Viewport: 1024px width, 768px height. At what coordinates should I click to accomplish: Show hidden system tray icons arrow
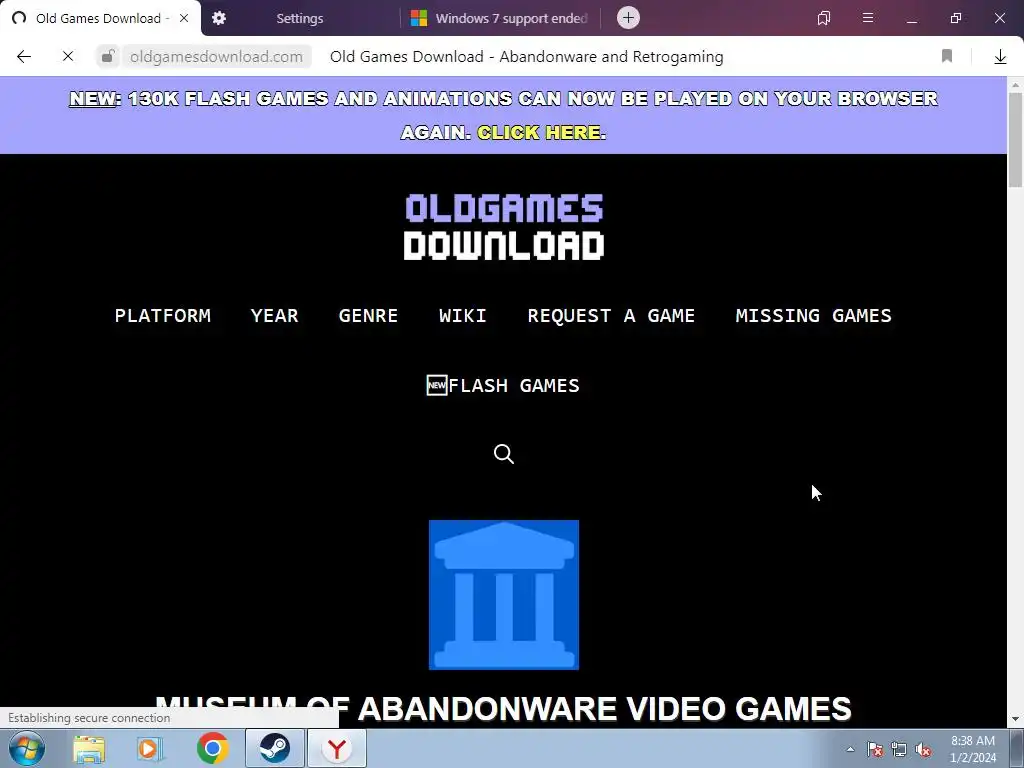tap(850, 749)
